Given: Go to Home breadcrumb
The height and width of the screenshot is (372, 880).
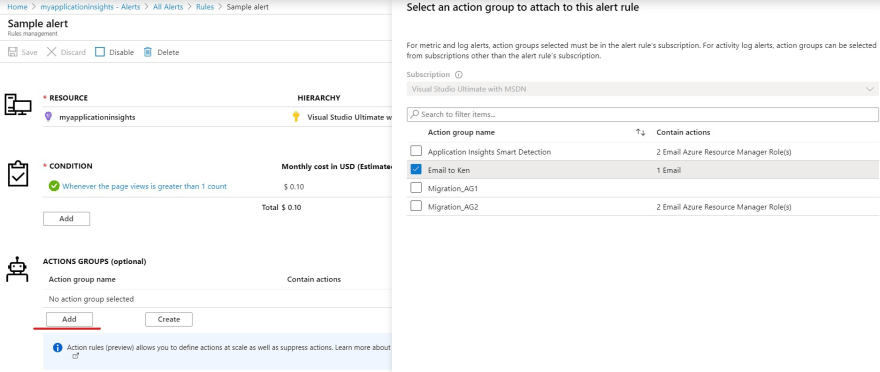Looking at the screenshot, I should pyautogui.click(x=17, y=7).
